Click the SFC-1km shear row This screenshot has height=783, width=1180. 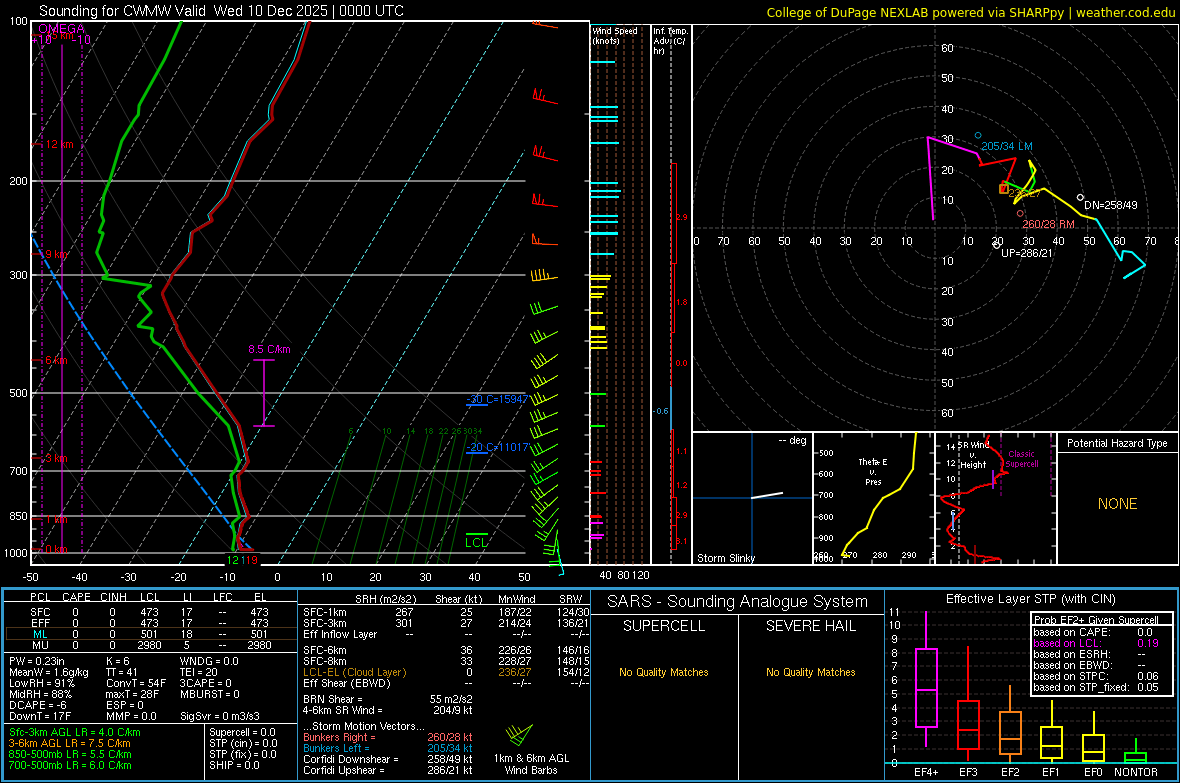click(446, 612)
